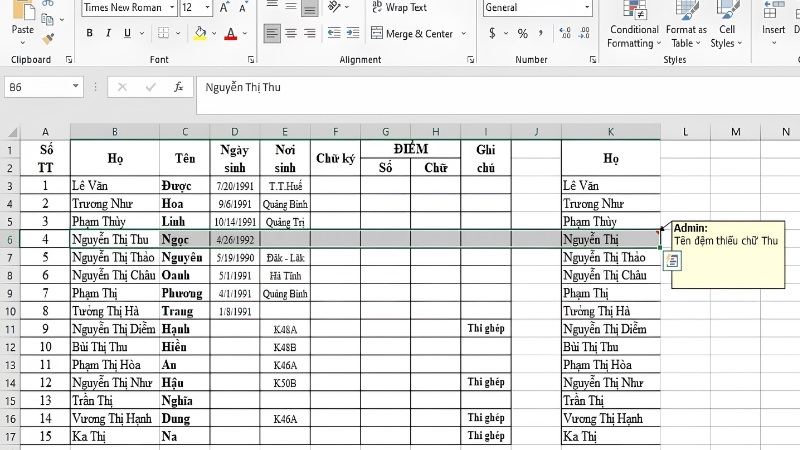Viewport: 800px width, 450px height.
Task: Open Conditional Formatting menu
Action: pyautogui.click(x=634, y=24)
